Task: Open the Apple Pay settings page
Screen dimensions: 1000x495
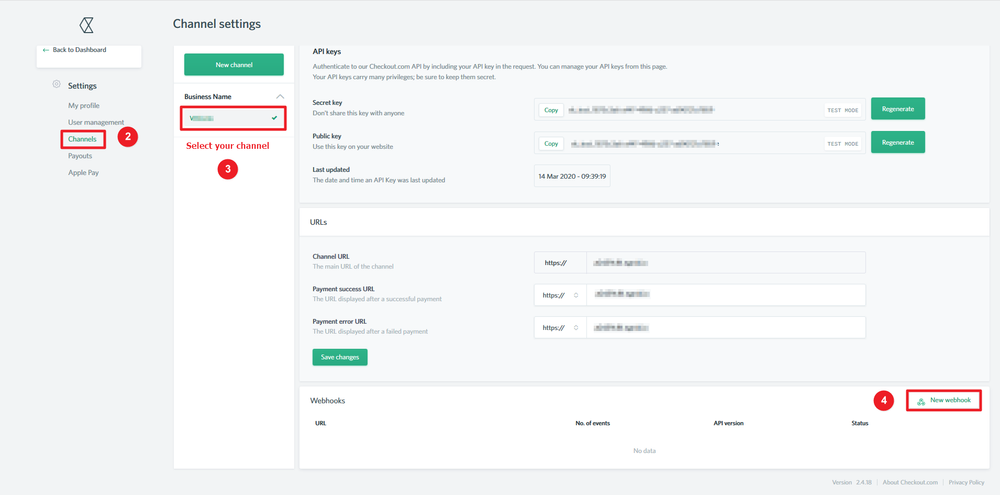Action: [84, 172]
